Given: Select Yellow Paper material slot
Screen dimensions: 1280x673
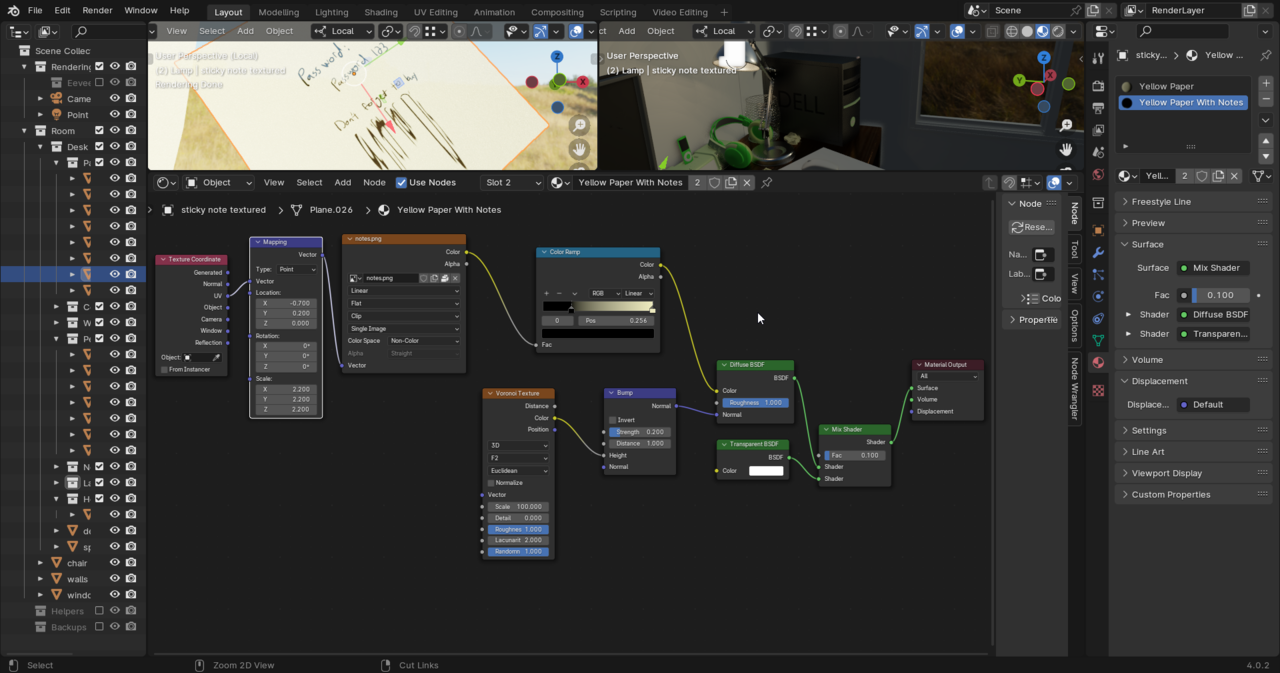Looking at the screenshot, I should click(1166, 86).
